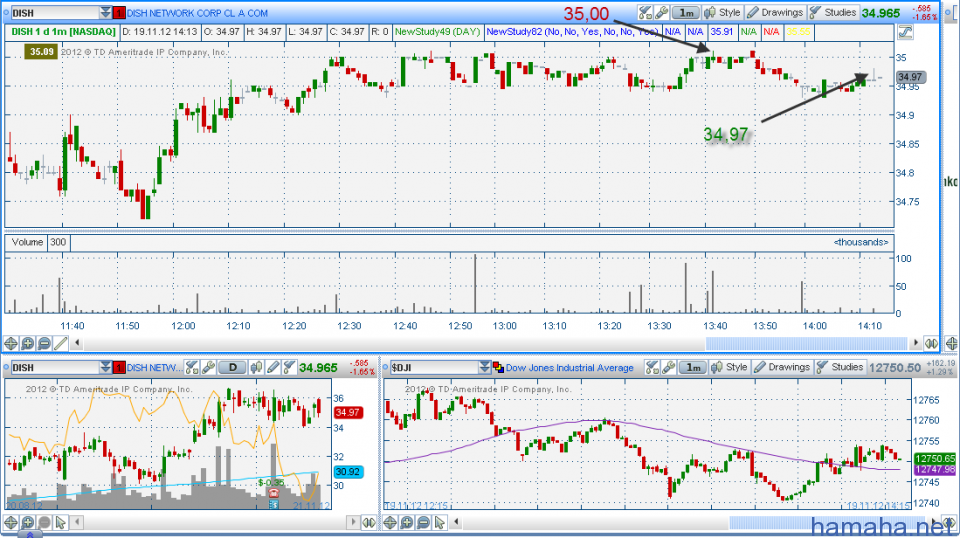Open share icon in daily DISH chart header
This screenshot has width=960, height=538.
coord(192,367)
